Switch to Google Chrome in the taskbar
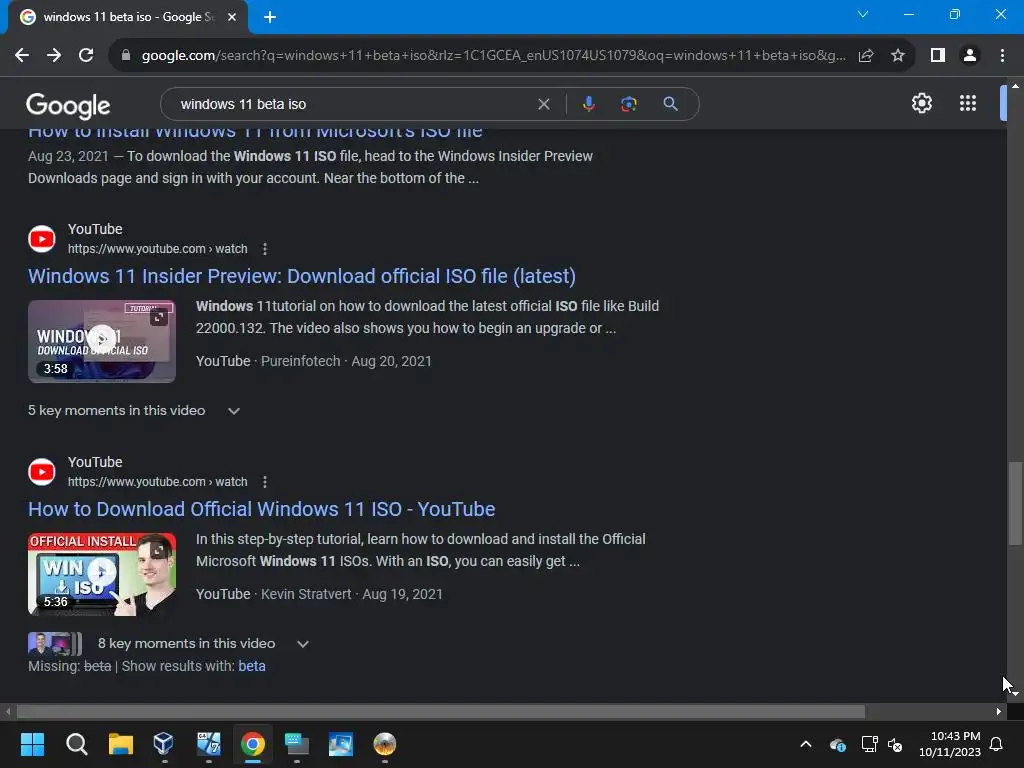Image resolution: width=1024 pixels, height=768 pixels. (x=253, y=744)
